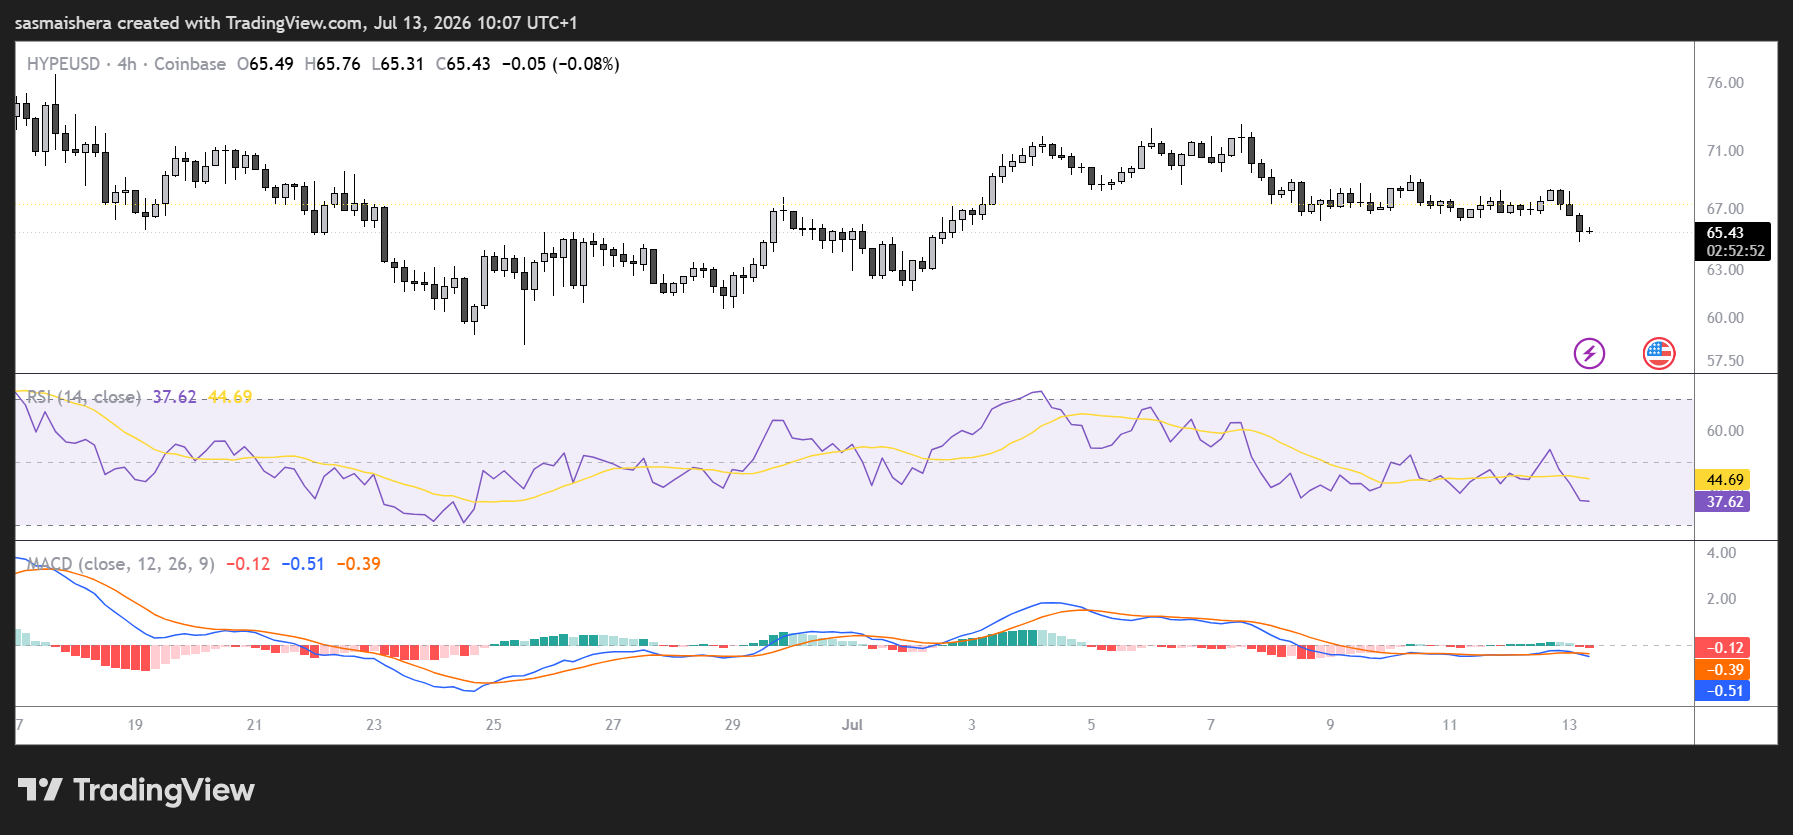
Task: Click the orange signal value in MACD legend
Action: click(x=359, y=564)
